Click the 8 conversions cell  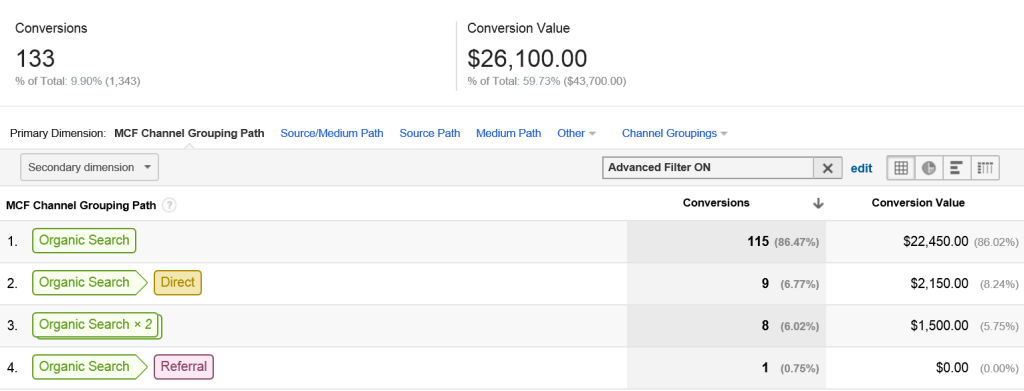[x=726, y=326]
